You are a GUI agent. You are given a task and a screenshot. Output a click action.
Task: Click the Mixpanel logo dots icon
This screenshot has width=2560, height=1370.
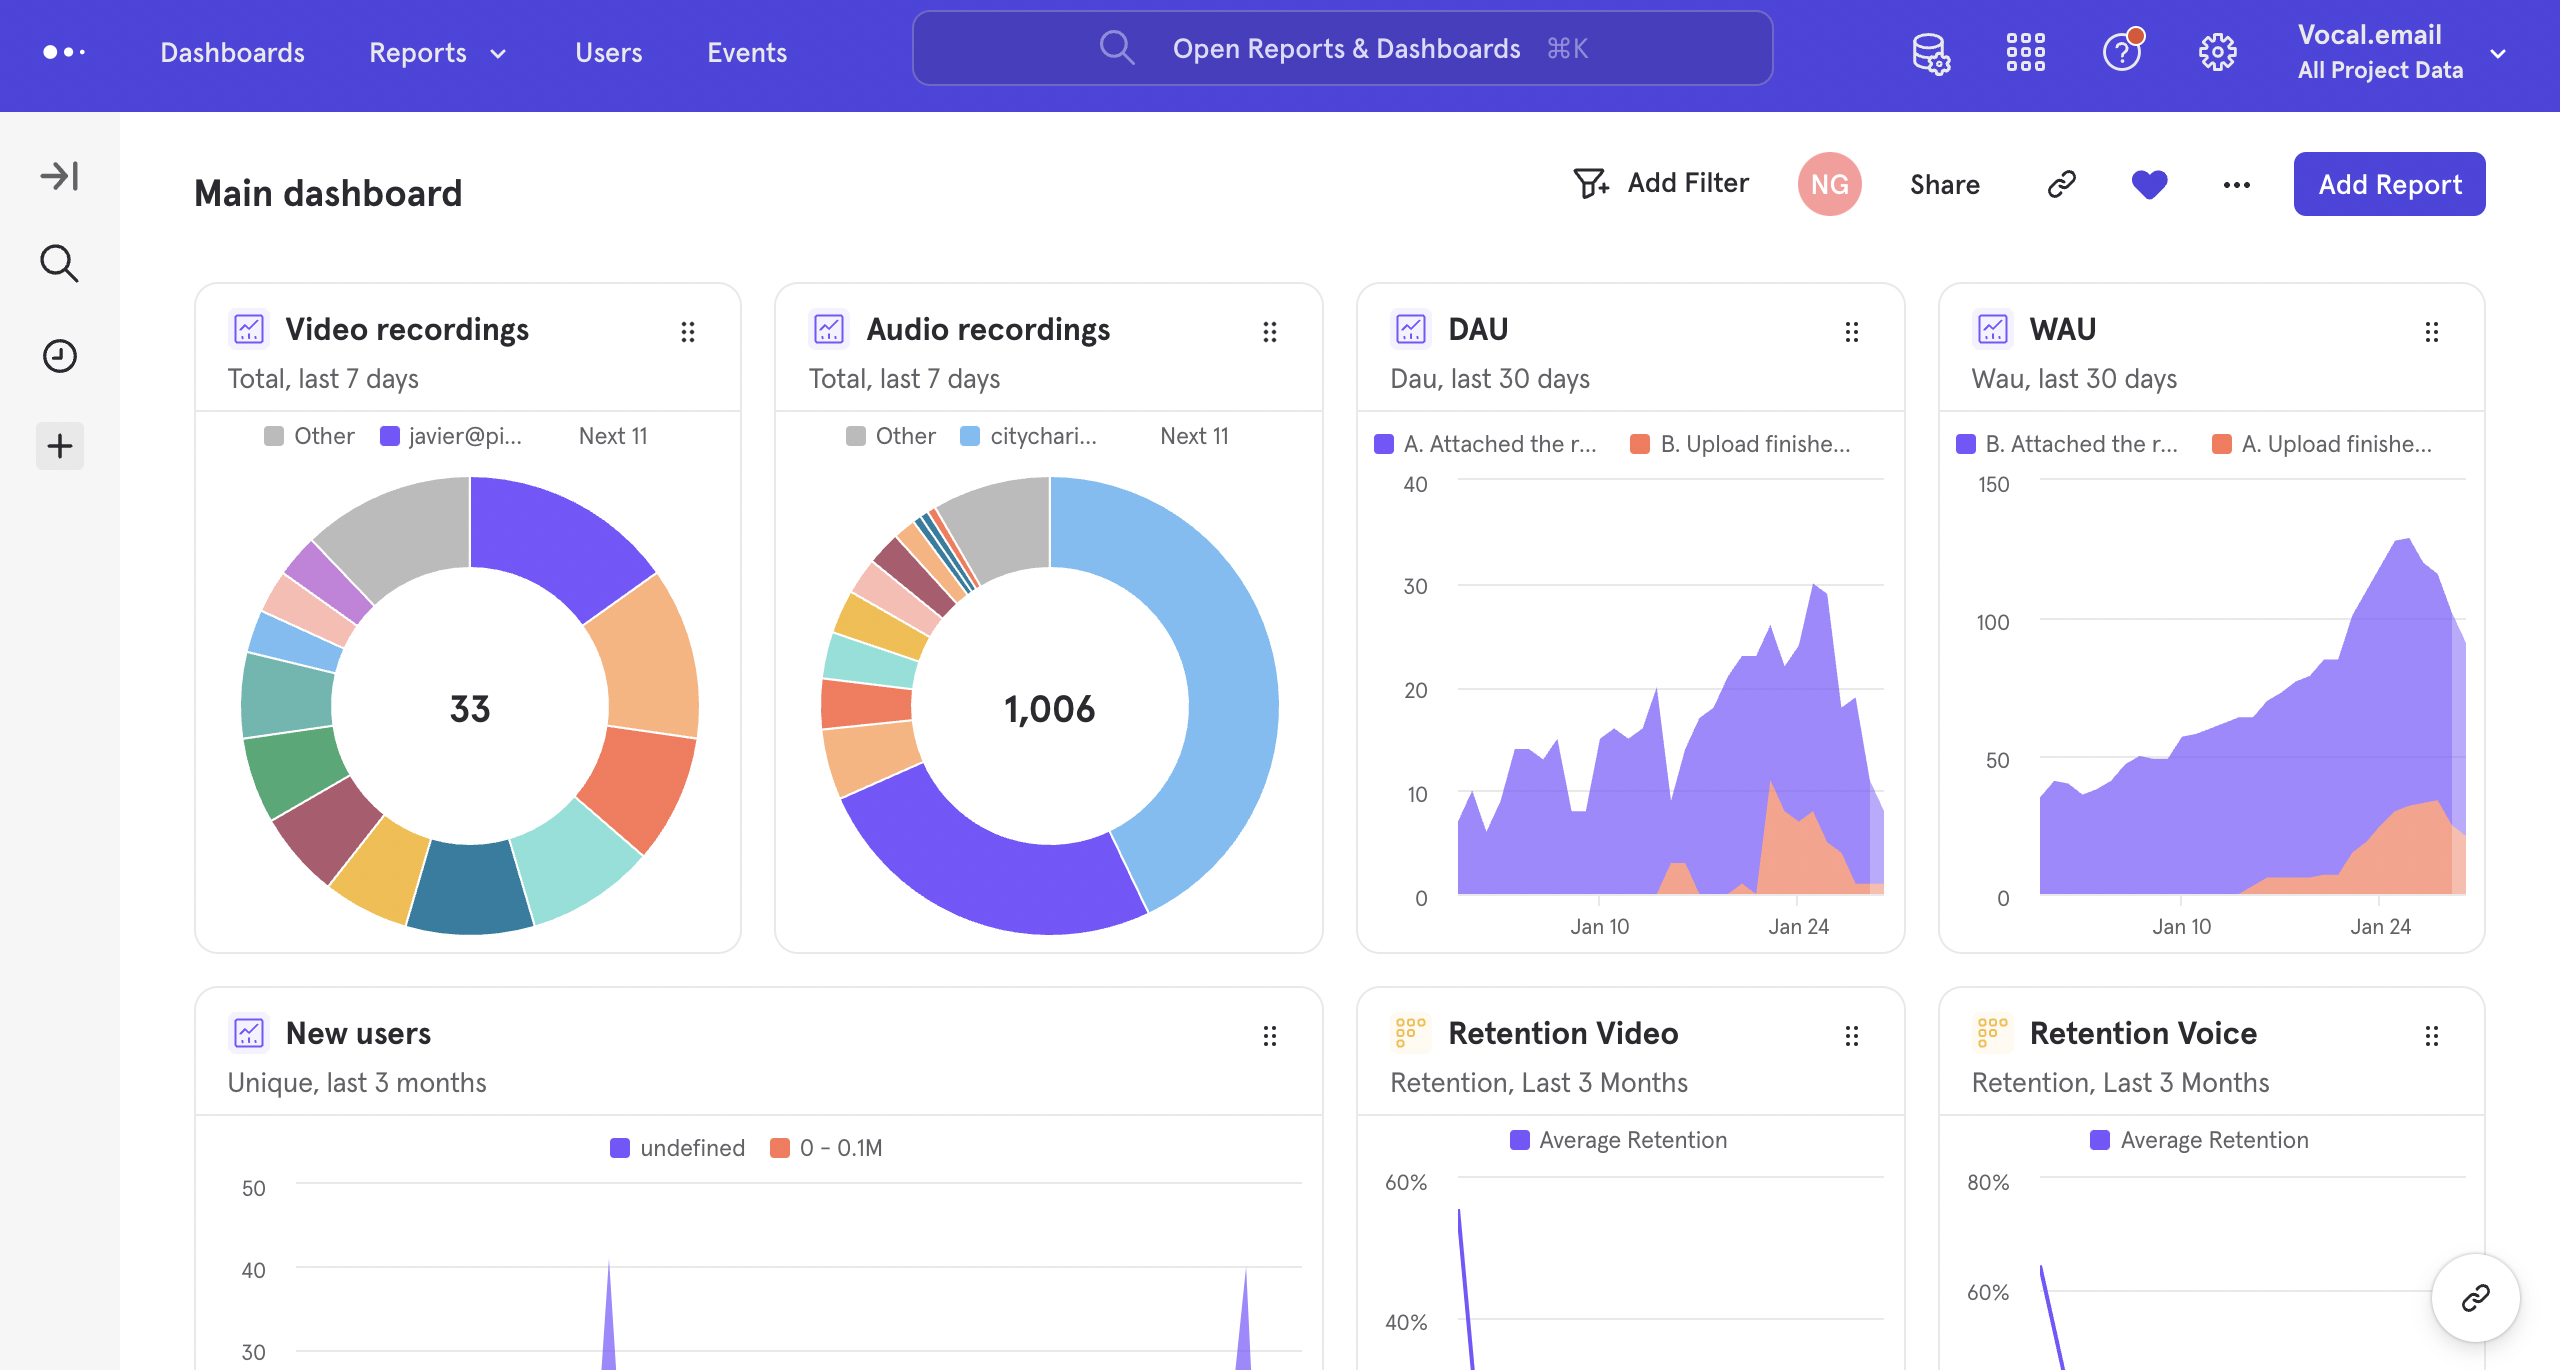click(64, 52)
